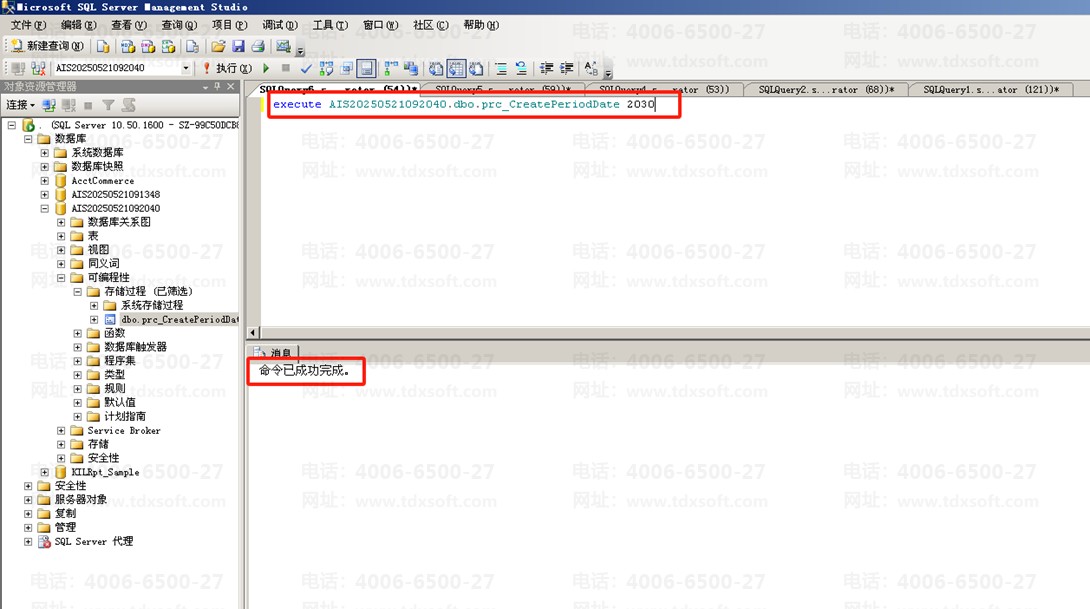Image resolution: width=1090 pixels, height=609 pixels.
Task: Click the 新建查询 (New Query) toolbar button
Action: click(x=47, y=46)
